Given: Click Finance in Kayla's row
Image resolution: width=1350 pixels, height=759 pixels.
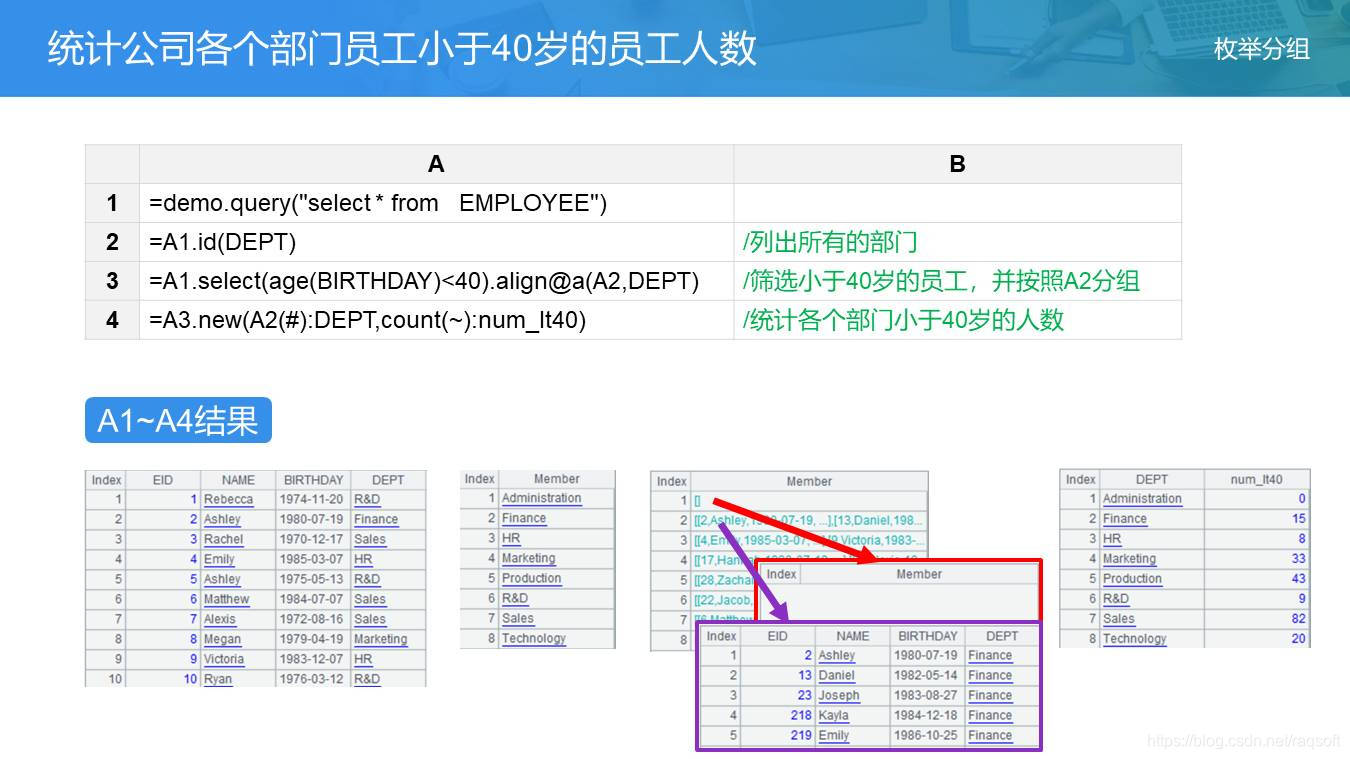Looking at the screenshot, I should [x=990, y=716].
